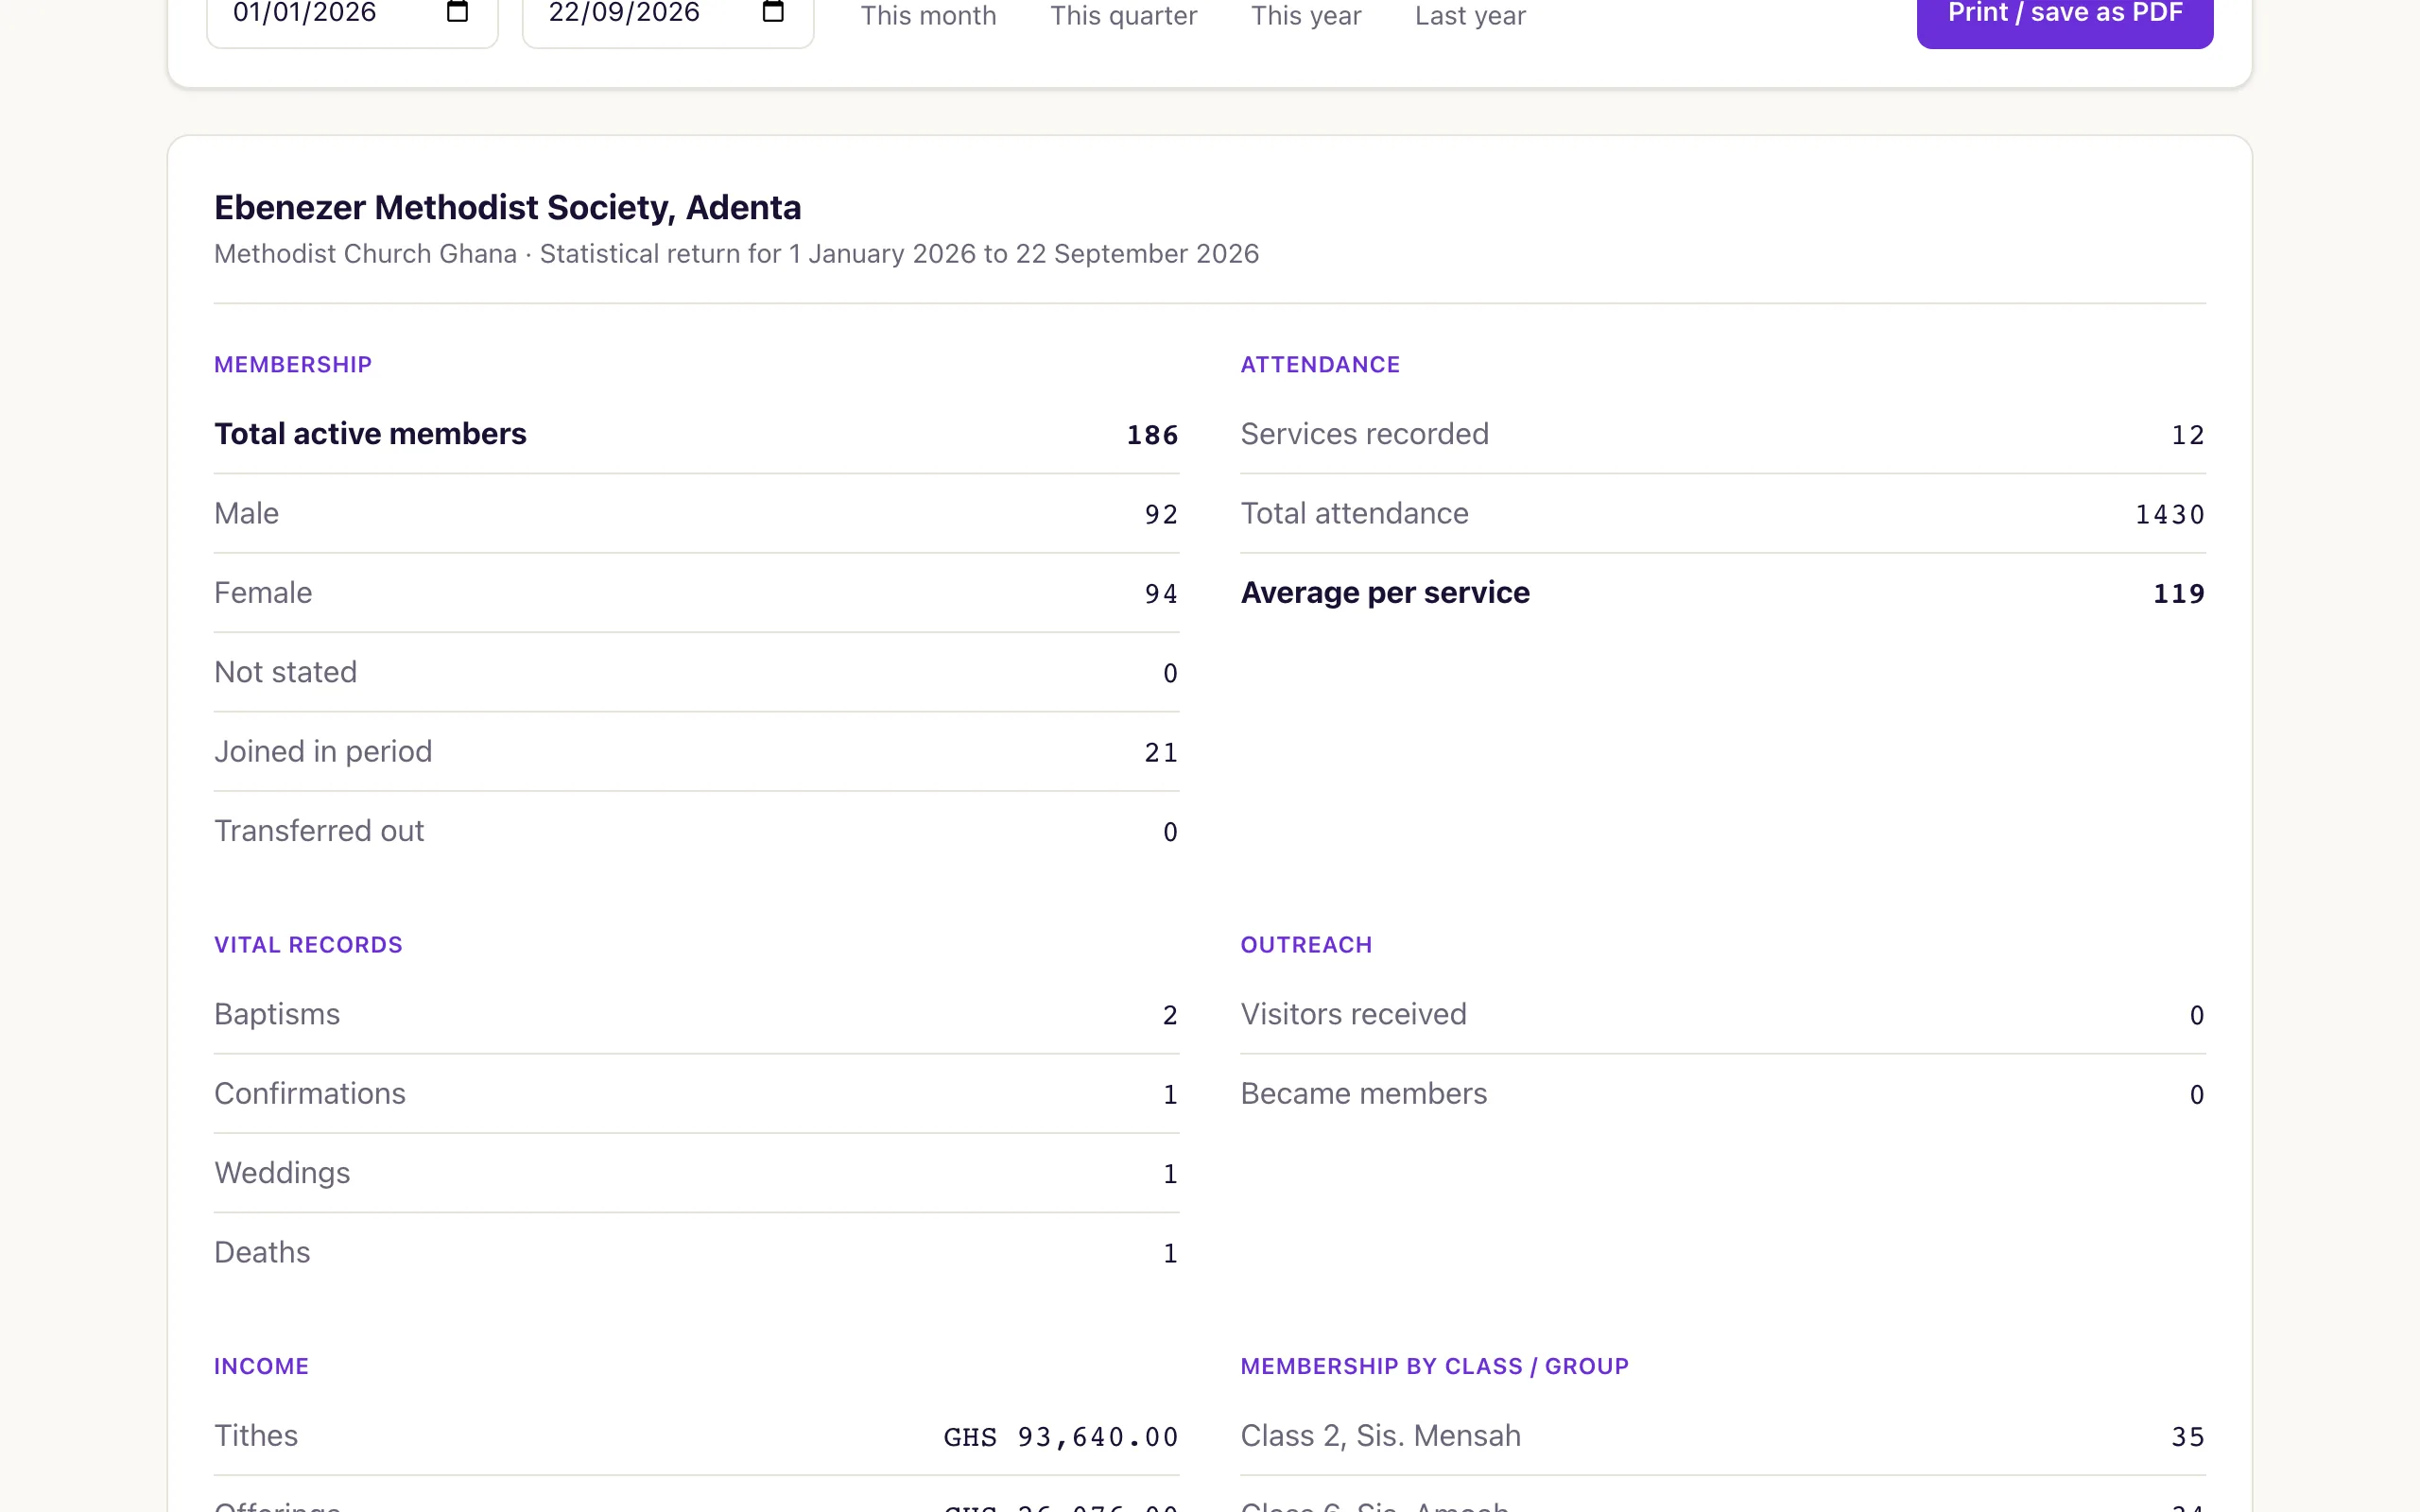Click the statistical return period subtitle
The height and width of the screenshot is (1512, 2420).
pos(736,254)
